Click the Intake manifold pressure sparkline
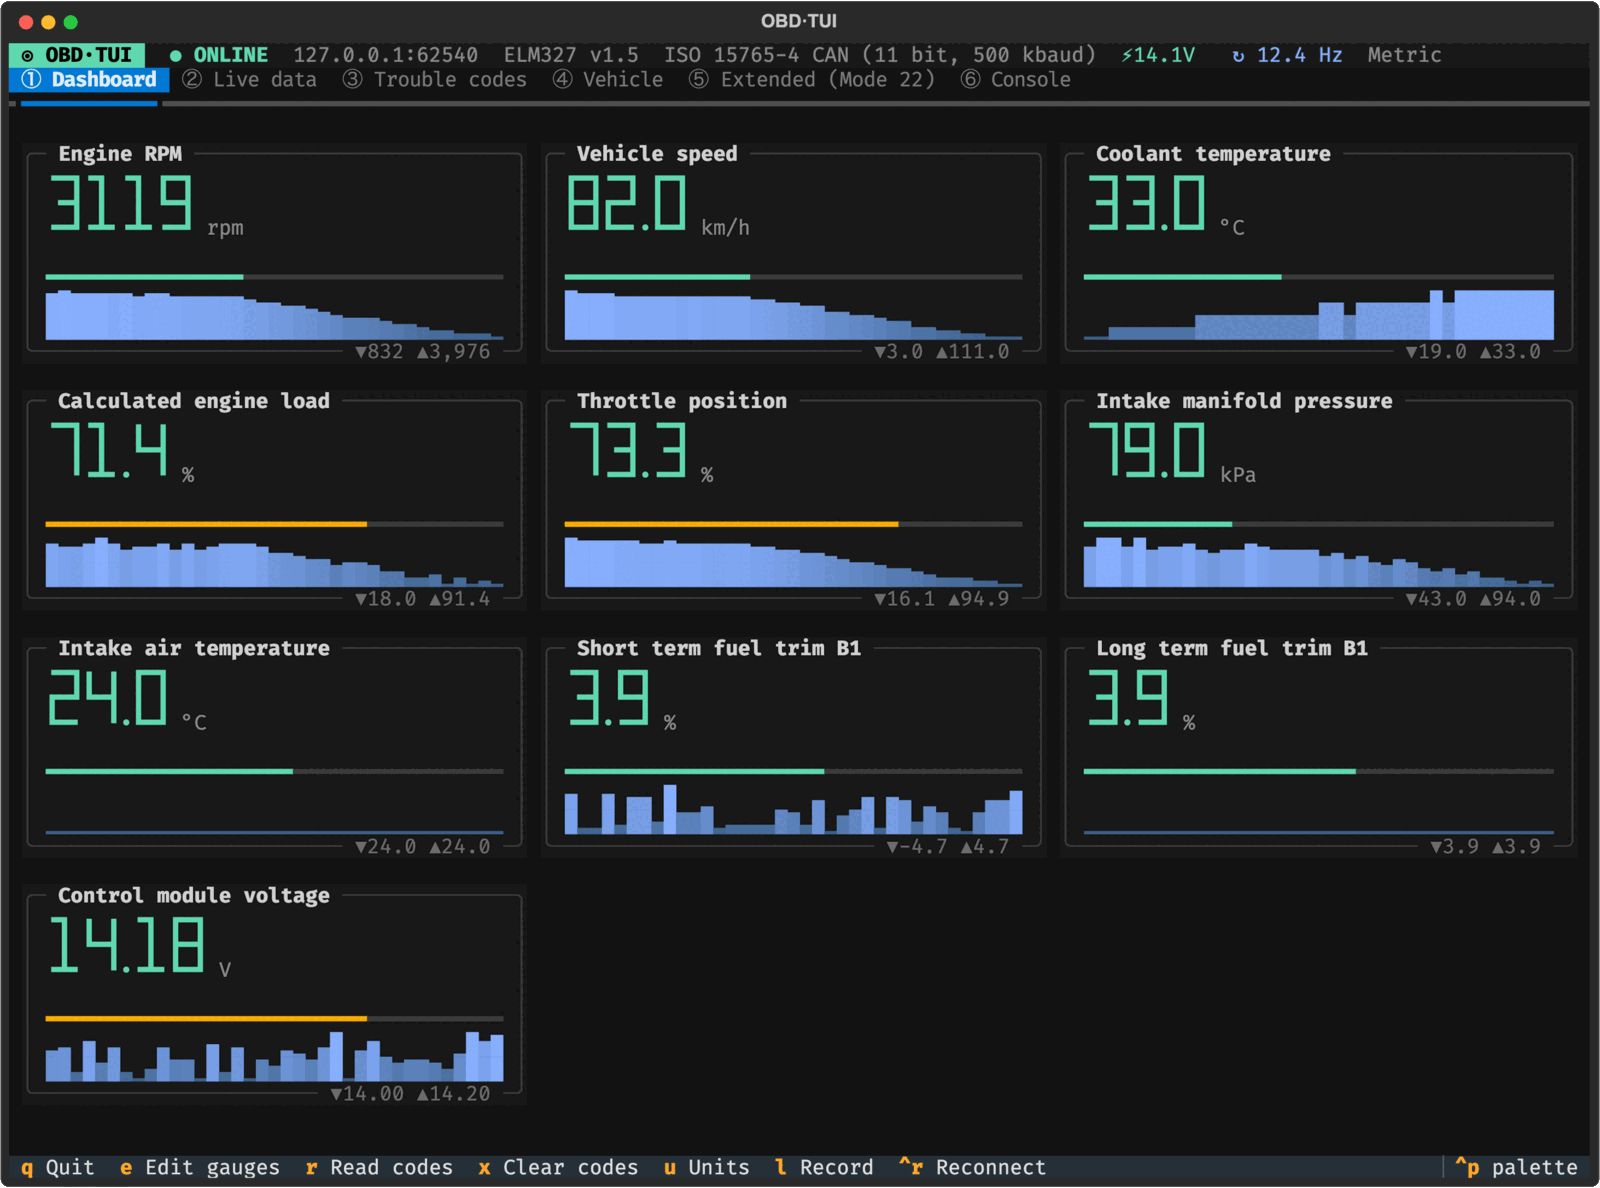Image resolution: width=1600 pixels, height=1188 pixels. pyautogui.click(x=1318, y=562)
